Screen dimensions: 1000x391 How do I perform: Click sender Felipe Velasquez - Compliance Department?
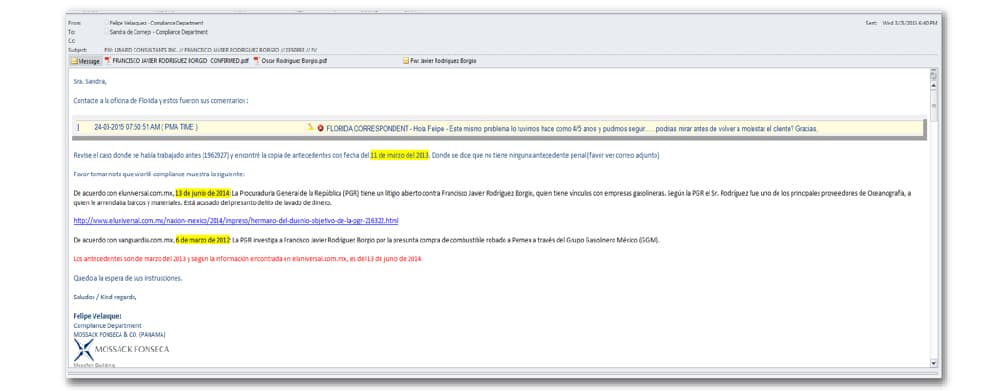point(156,22)
